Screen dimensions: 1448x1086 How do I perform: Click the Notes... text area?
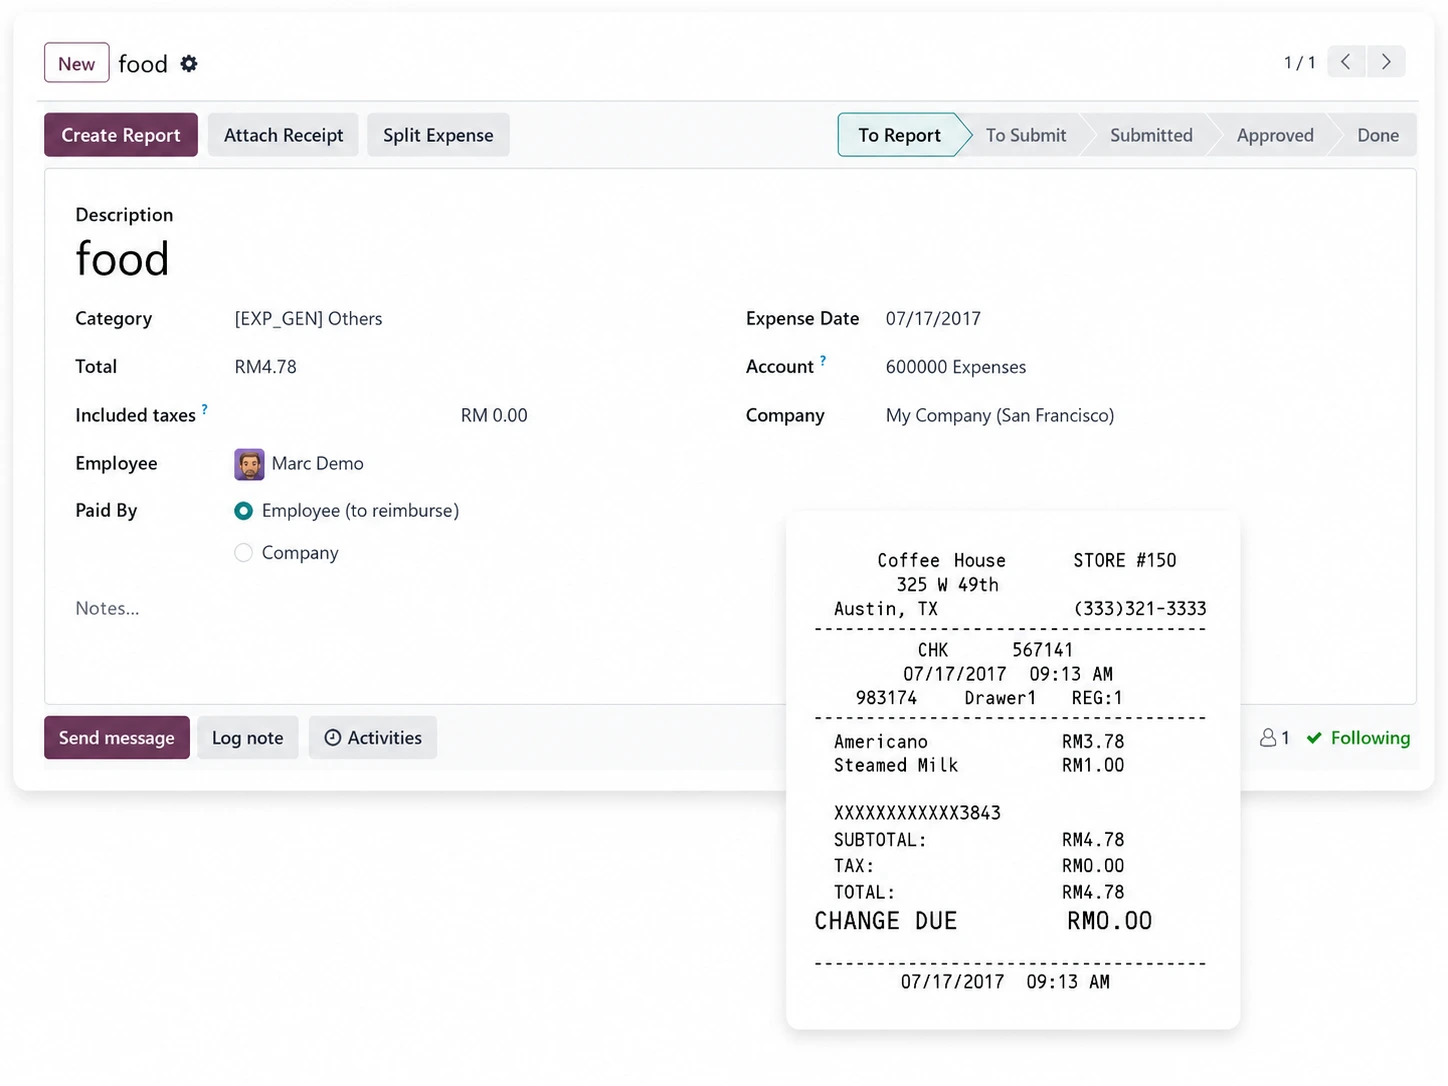(x=108, y=608)
